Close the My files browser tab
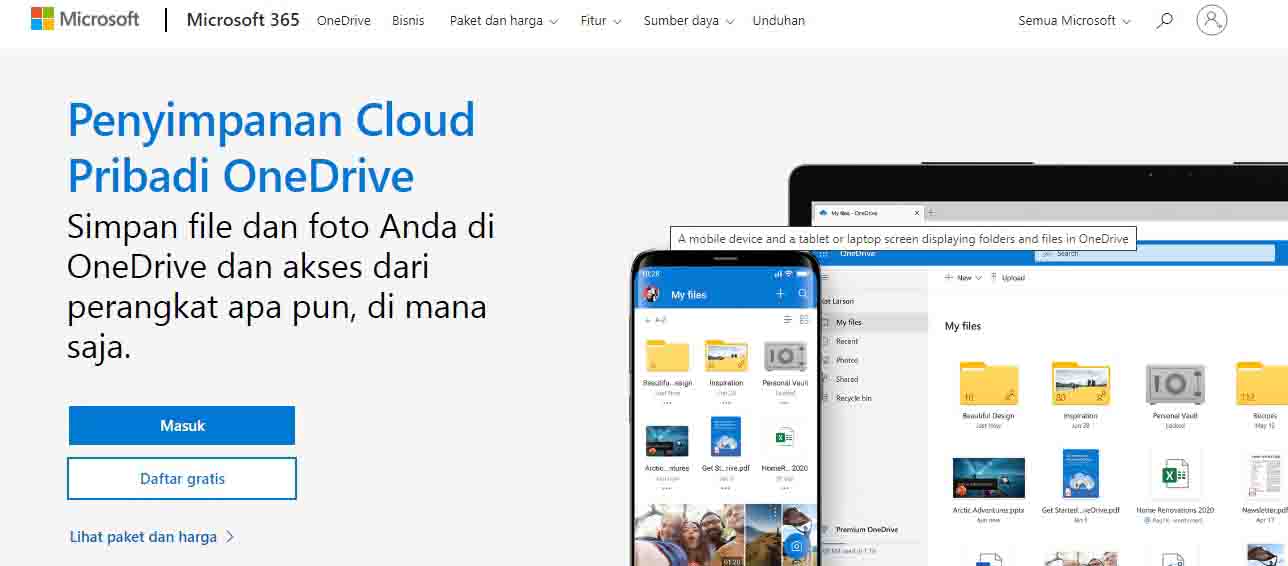This screenshot has height=566, width=1288. [917, 213]
